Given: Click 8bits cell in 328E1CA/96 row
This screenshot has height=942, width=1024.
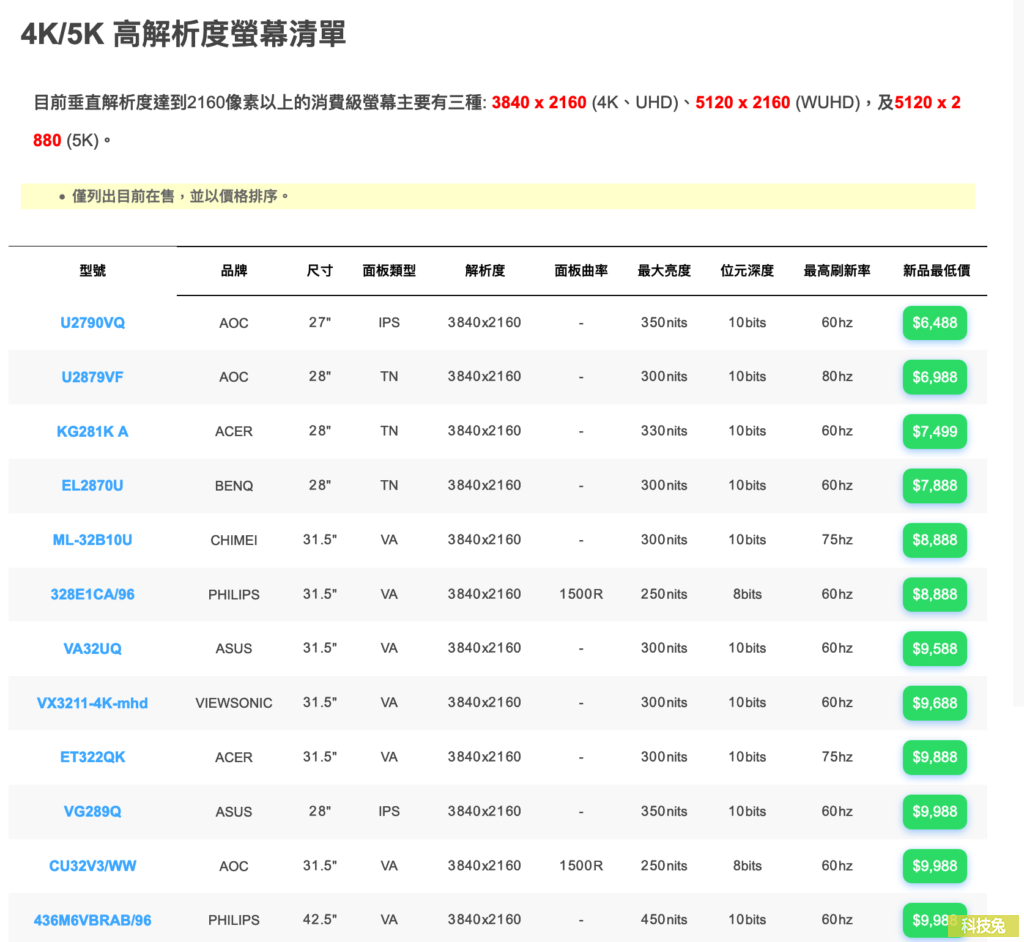Looking at the screenshot, I should pos(747,594).
